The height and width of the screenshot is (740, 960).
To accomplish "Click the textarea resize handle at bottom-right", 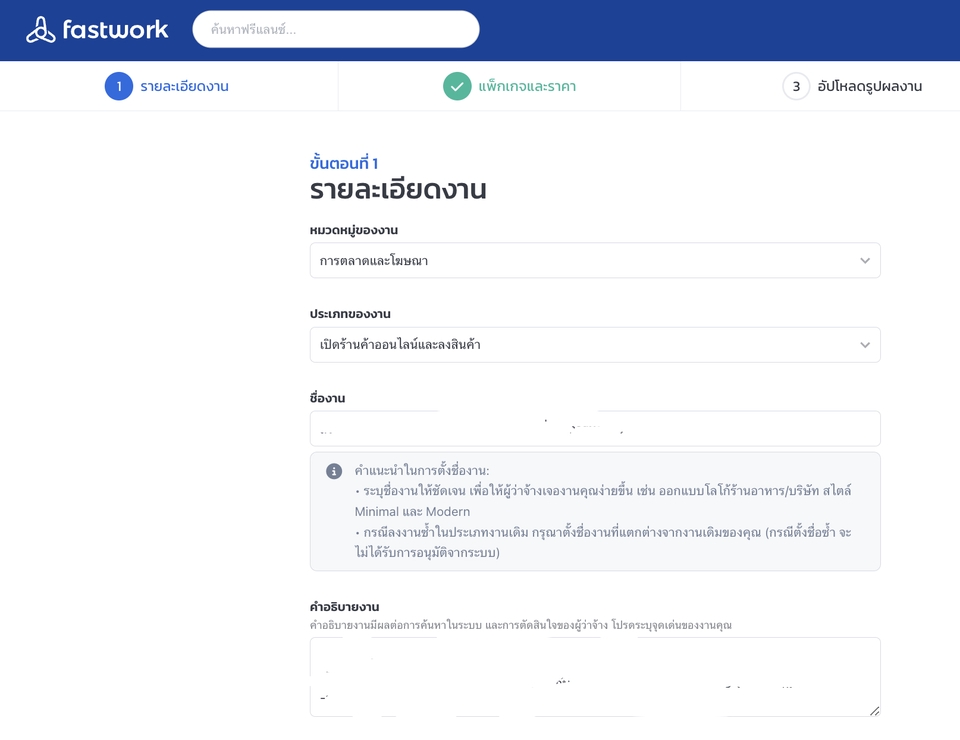I will pos(875,710).
